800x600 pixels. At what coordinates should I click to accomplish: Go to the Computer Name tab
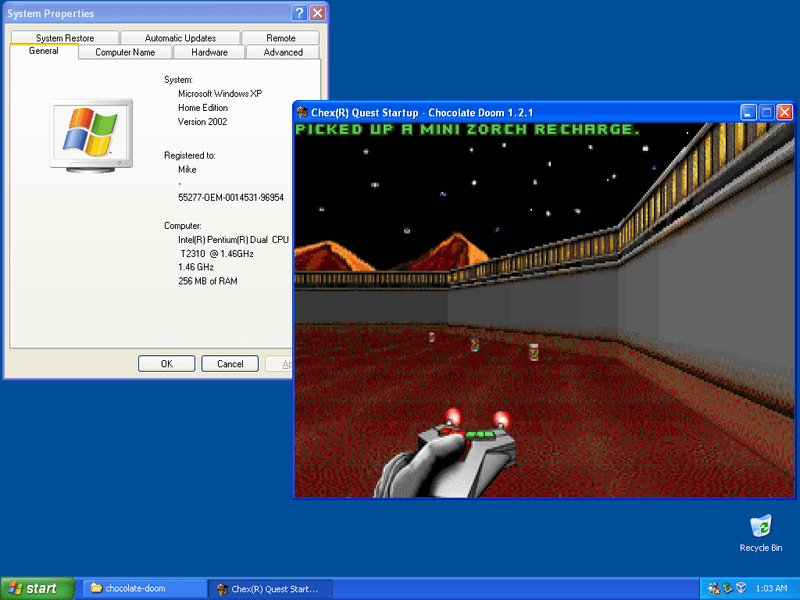(x=125, y=52)
